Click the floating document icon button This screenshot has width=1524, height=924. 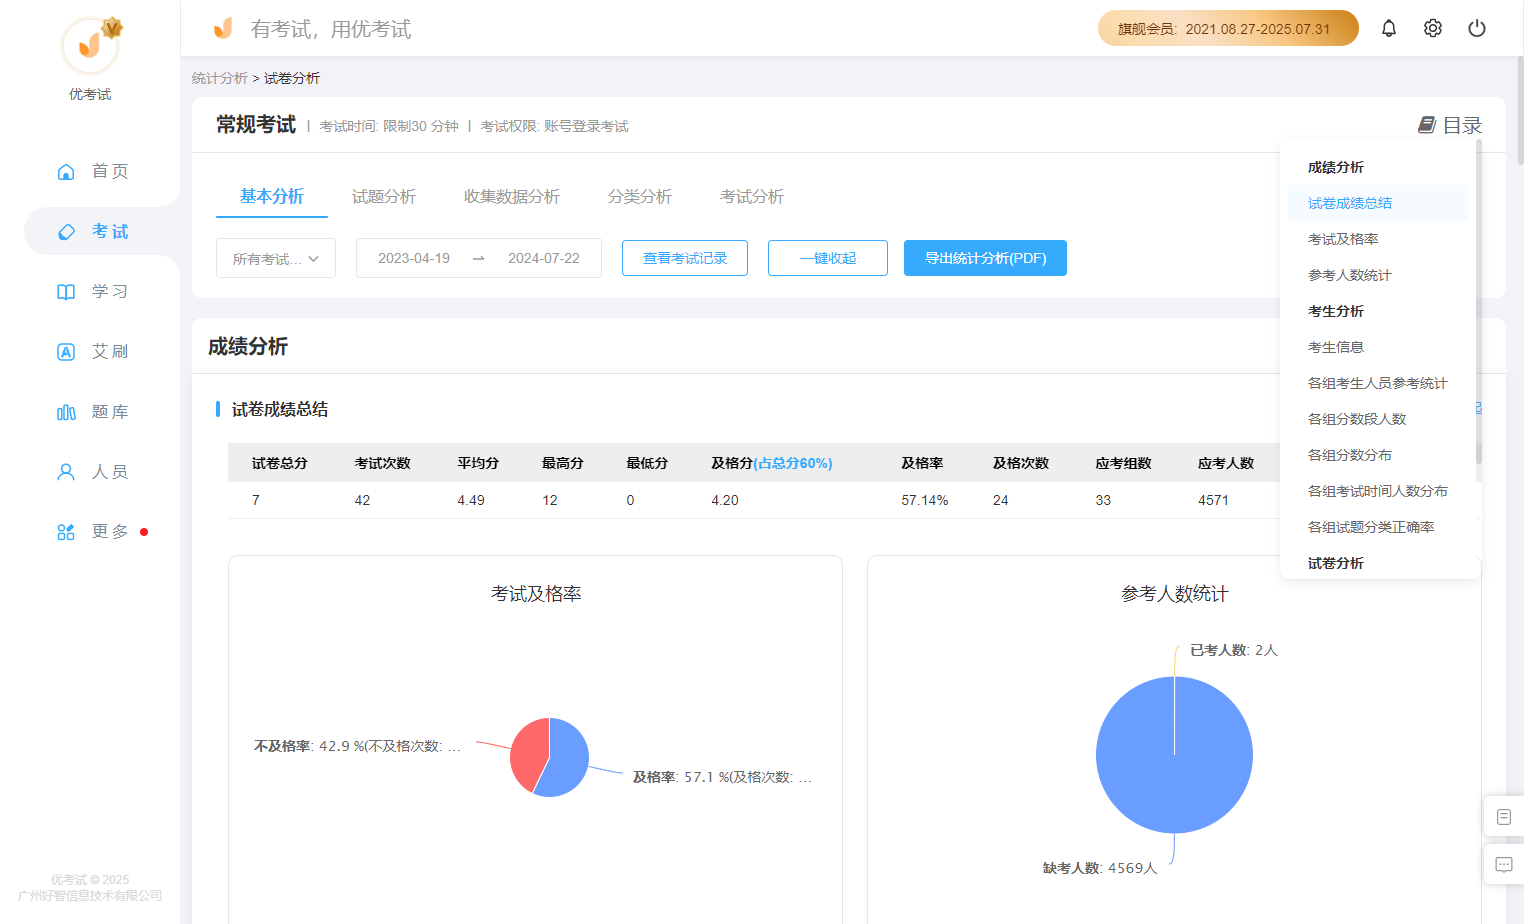pos(1503,817)
